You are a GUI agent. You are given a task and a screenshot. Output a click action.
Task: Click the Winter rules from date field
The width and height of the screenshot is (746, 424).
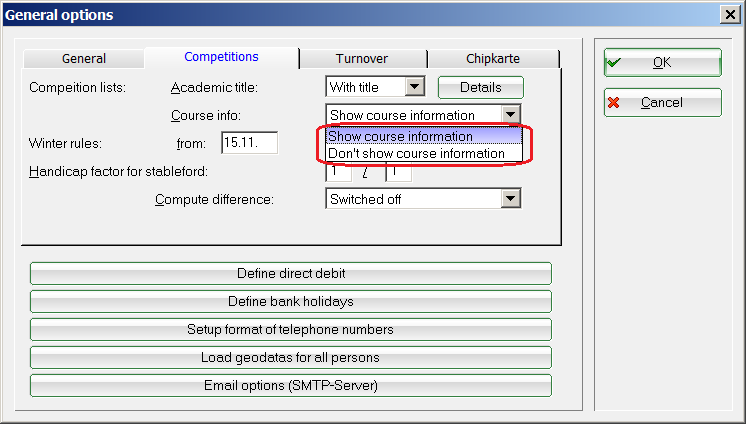point(249,143)
